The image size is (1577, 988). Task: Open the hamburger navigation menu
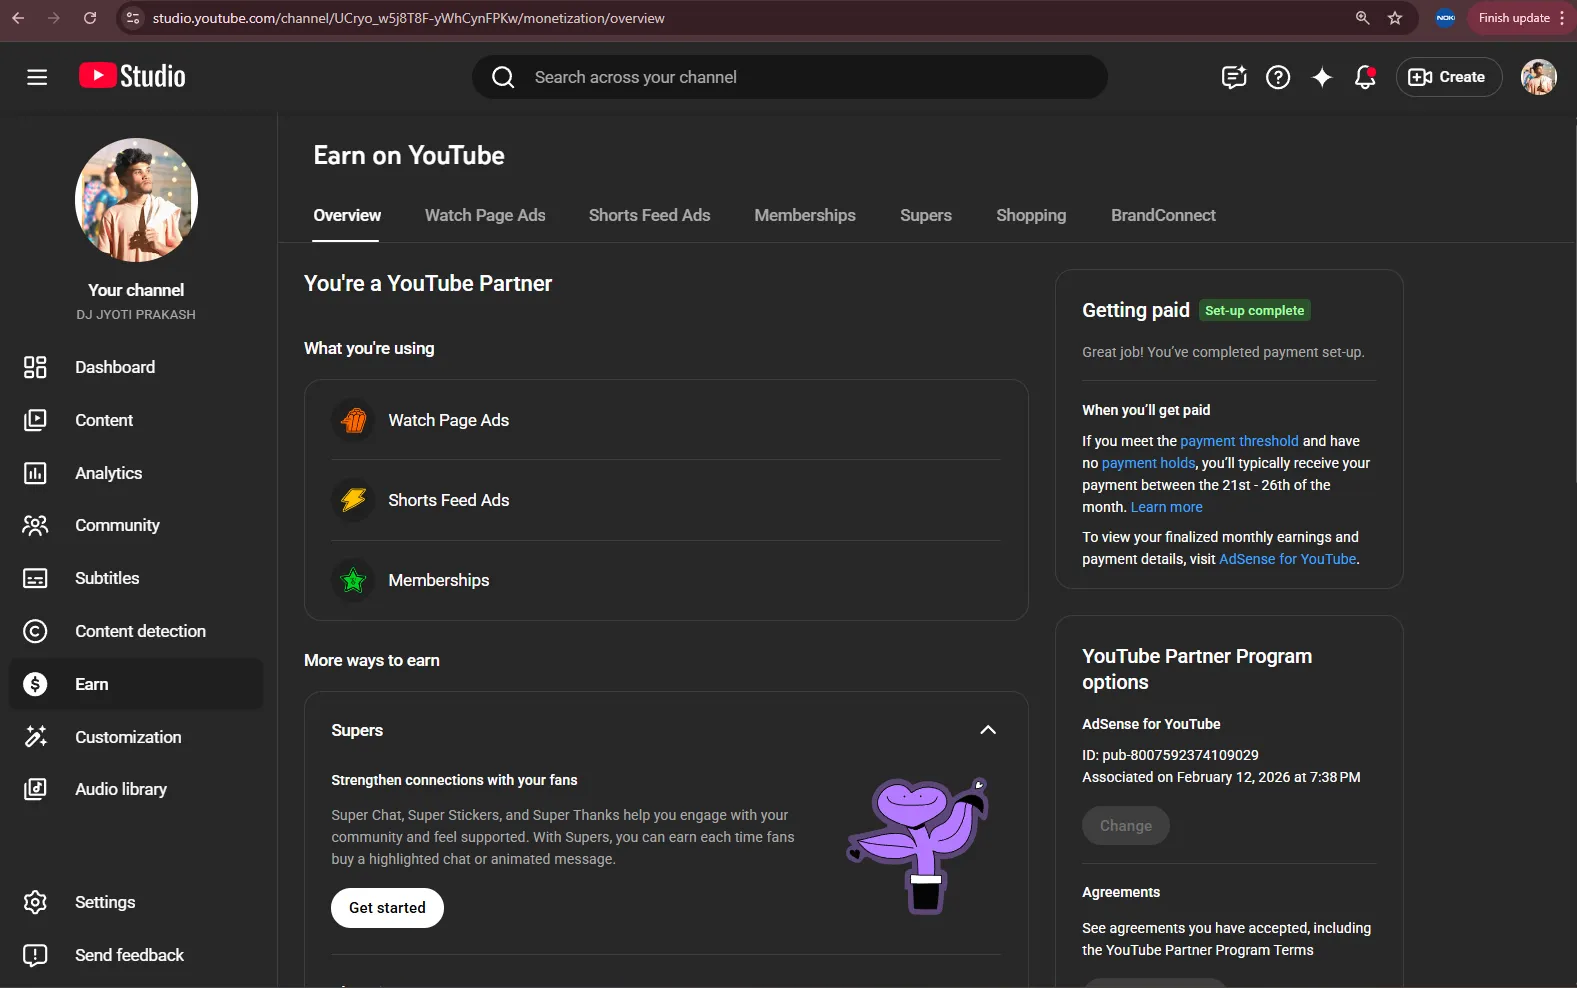click(x=37, y=77)
